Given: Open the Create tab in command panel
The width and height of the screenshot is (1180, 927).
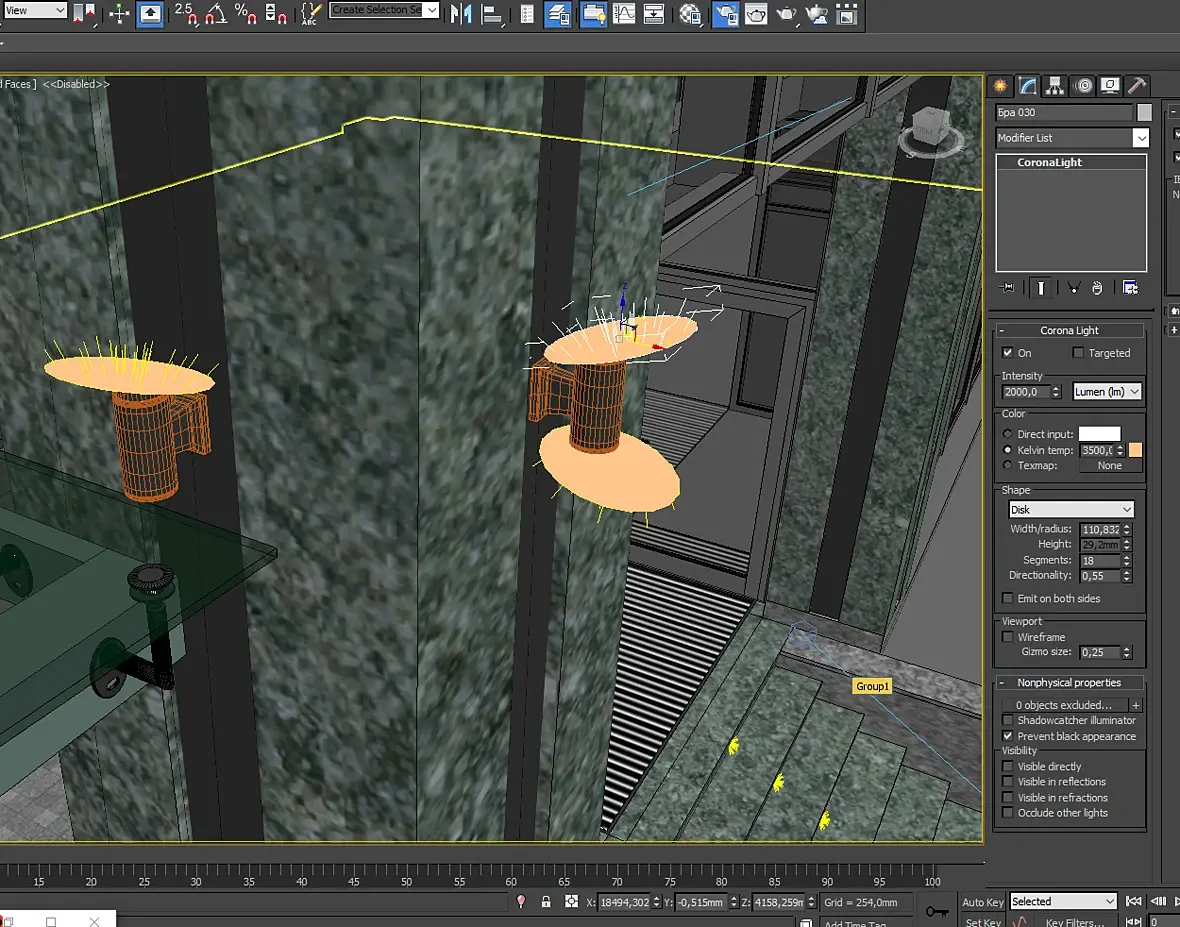Looking at the screenshot, I should pyautogui.click(x=1001, y=86).
